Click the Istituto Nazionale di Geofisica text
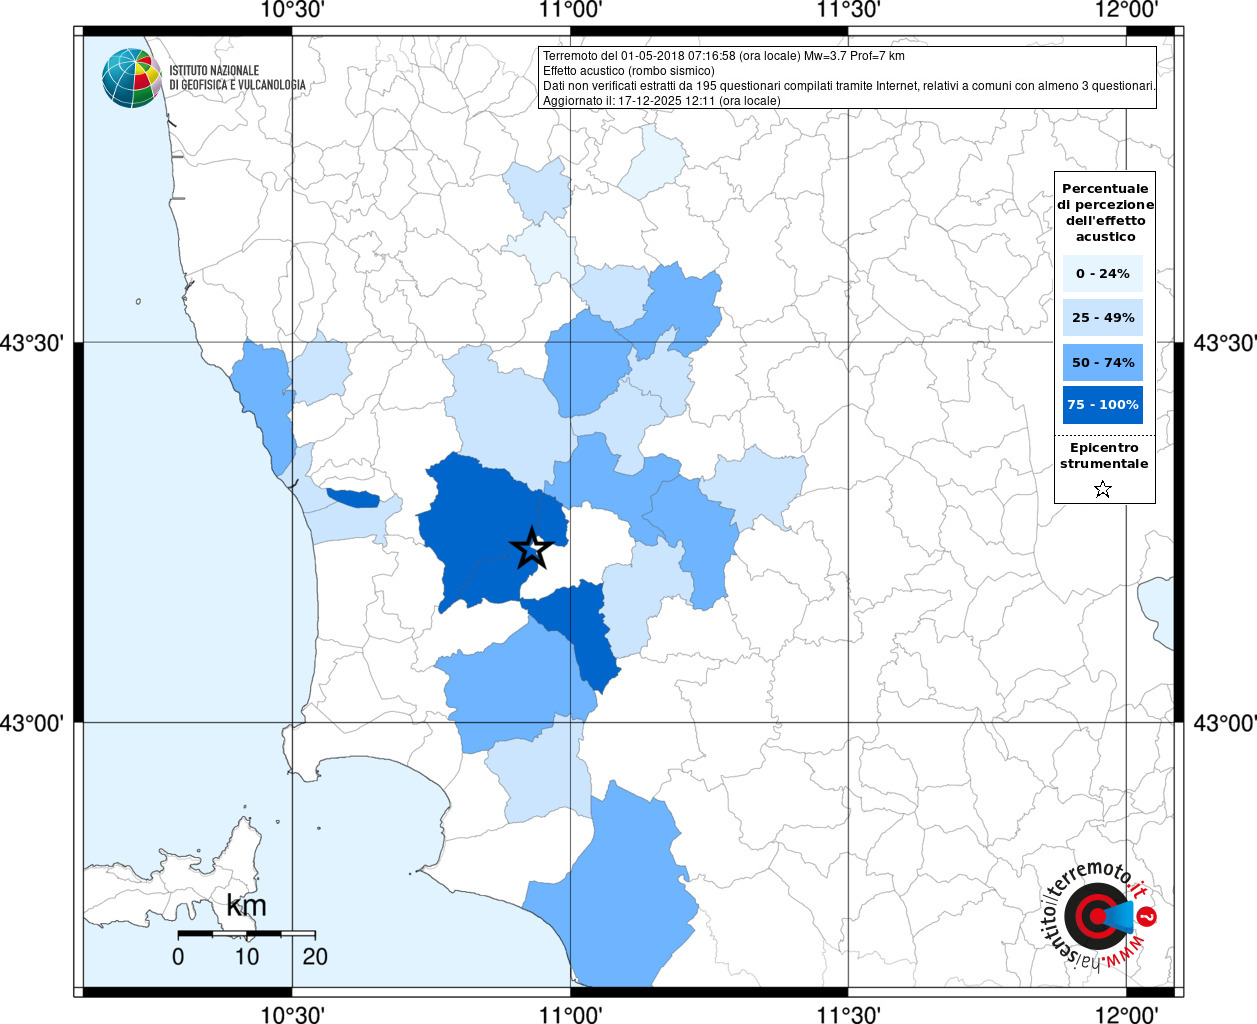Image resolution: width=1257 pixels, height=1024 pixels. (x=237, y=78)
